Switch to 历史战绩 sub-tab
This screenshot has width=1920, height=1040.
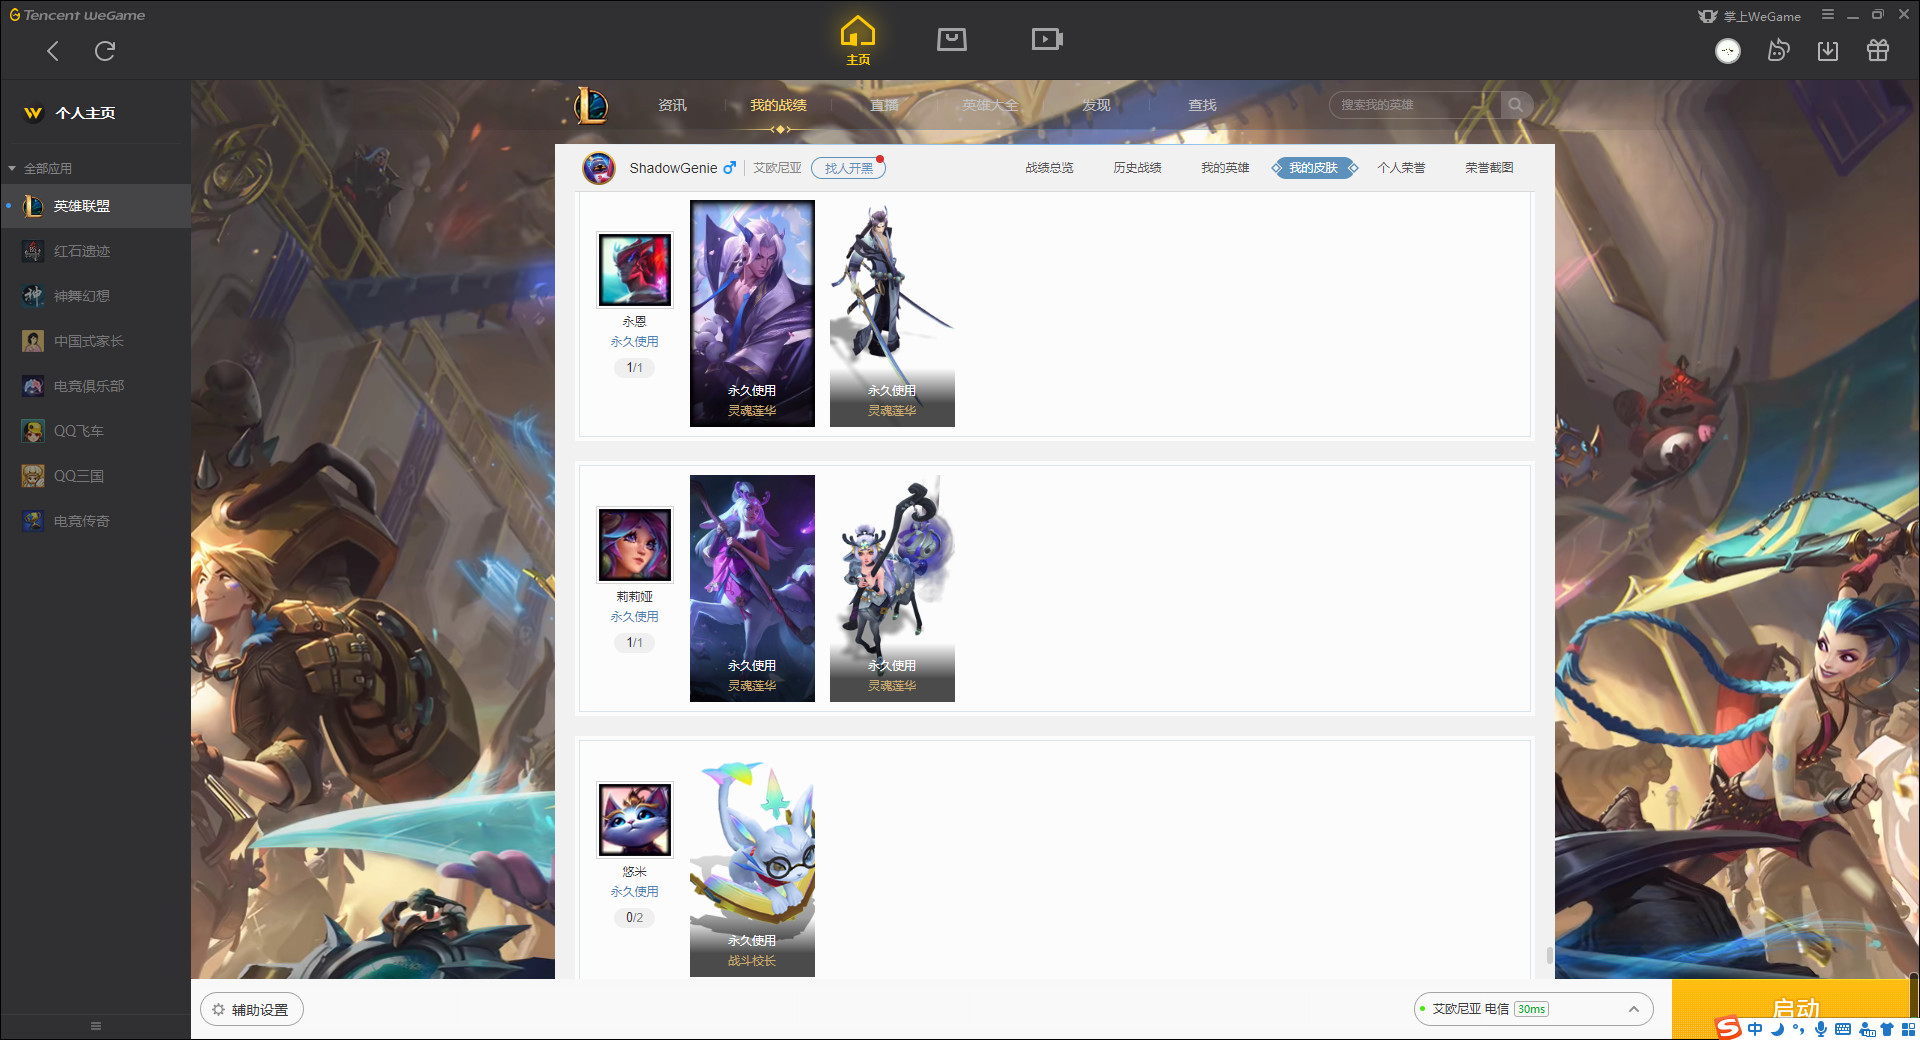tap(1137, 168)
